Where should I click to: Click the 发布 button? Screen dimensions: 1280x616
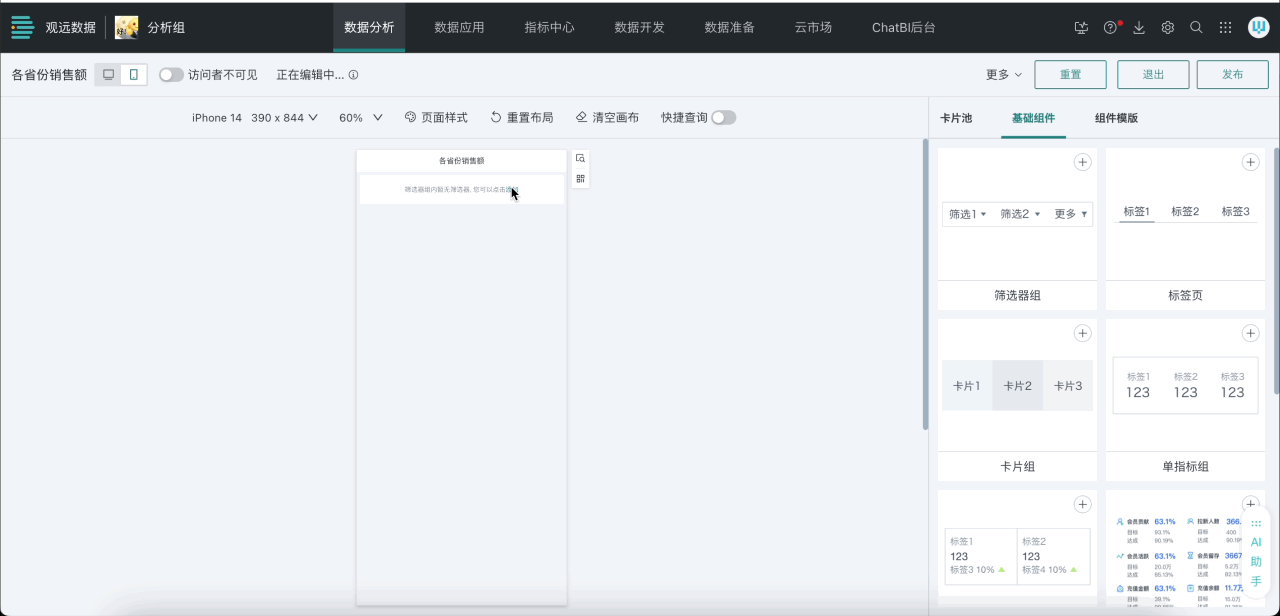(x=1232, y=75)
